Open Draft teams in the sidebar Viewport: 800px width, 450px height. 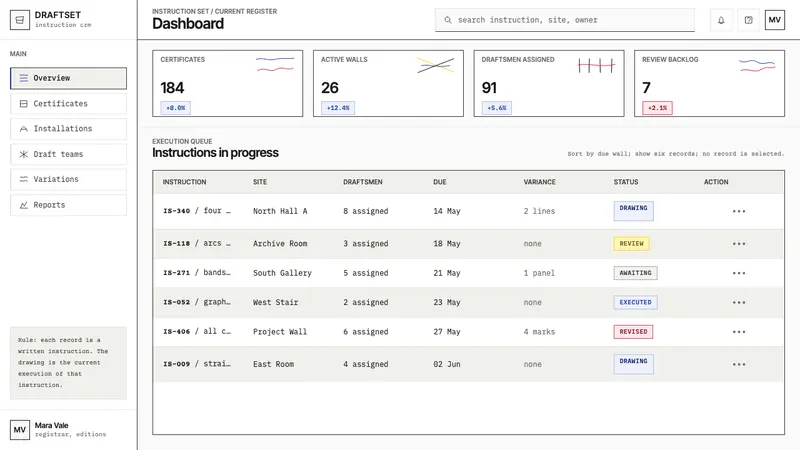pyautogui.click(x=68, y=154)
